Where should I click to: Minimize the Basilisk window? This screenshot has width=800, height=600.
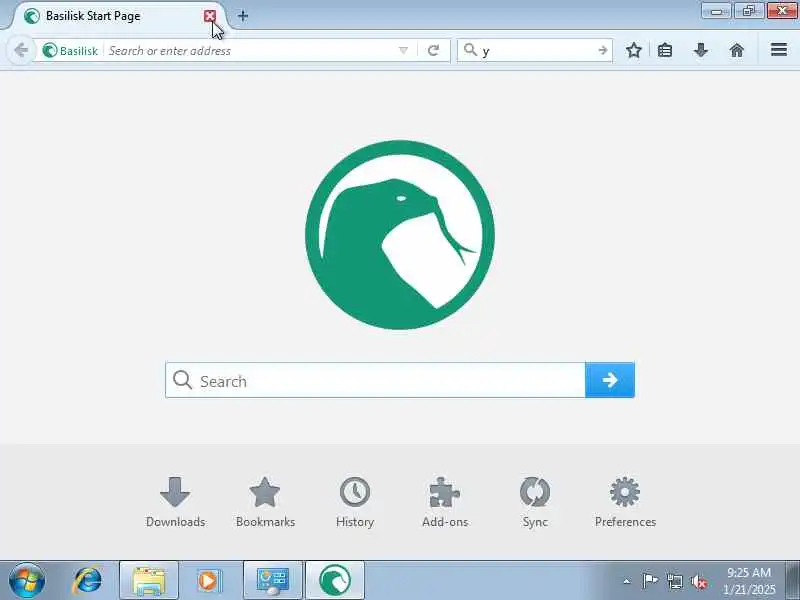[716, 10]
